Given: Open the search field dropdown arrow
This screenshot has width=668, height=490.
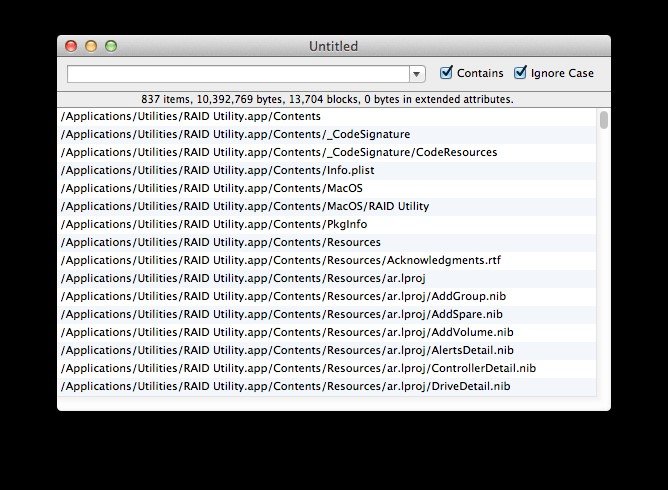Looking at the screenshot, I should 417,74.
